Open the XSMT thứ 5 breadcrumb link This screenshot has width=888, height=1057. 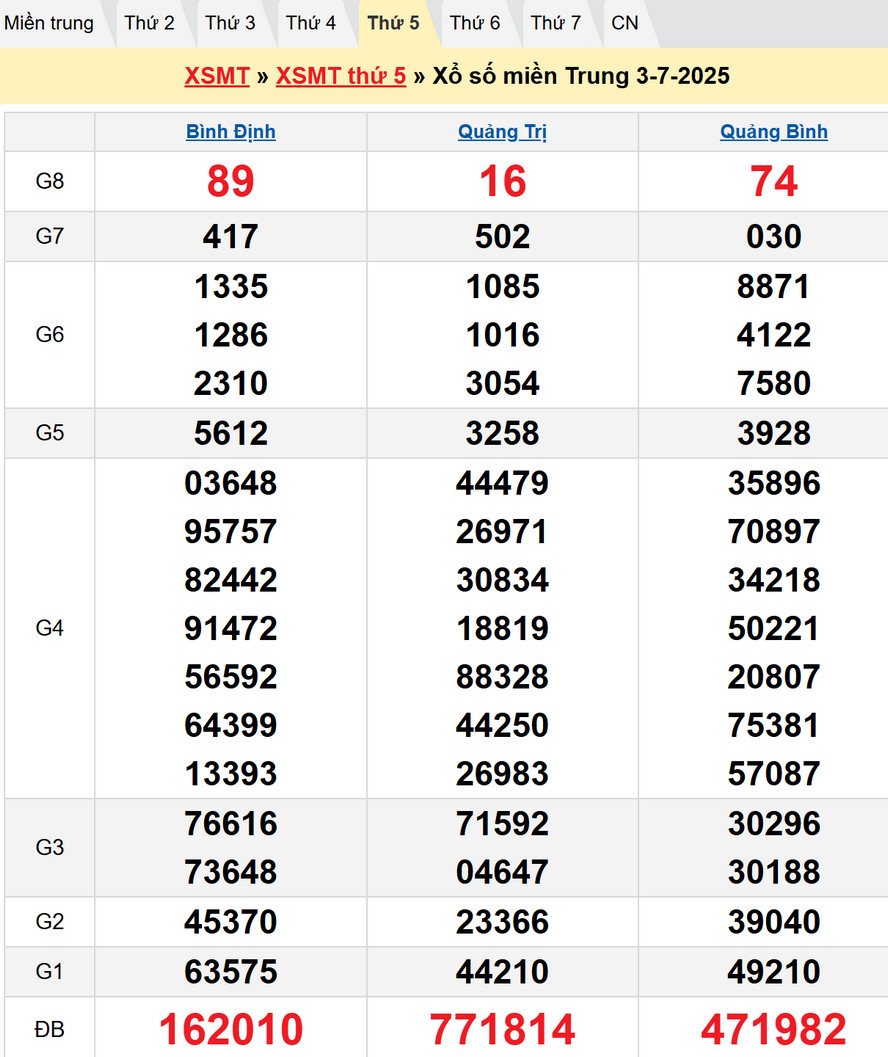click(341, 76)
